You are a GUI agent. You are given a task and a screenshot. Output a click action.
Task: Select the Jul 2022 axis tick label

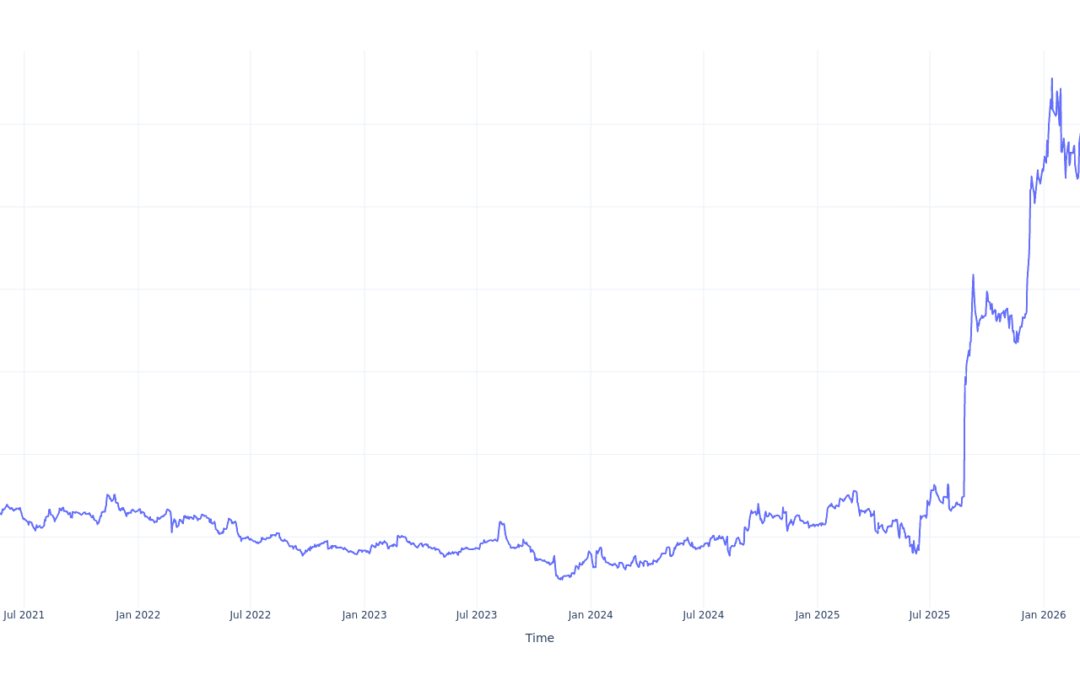[250, 615]
